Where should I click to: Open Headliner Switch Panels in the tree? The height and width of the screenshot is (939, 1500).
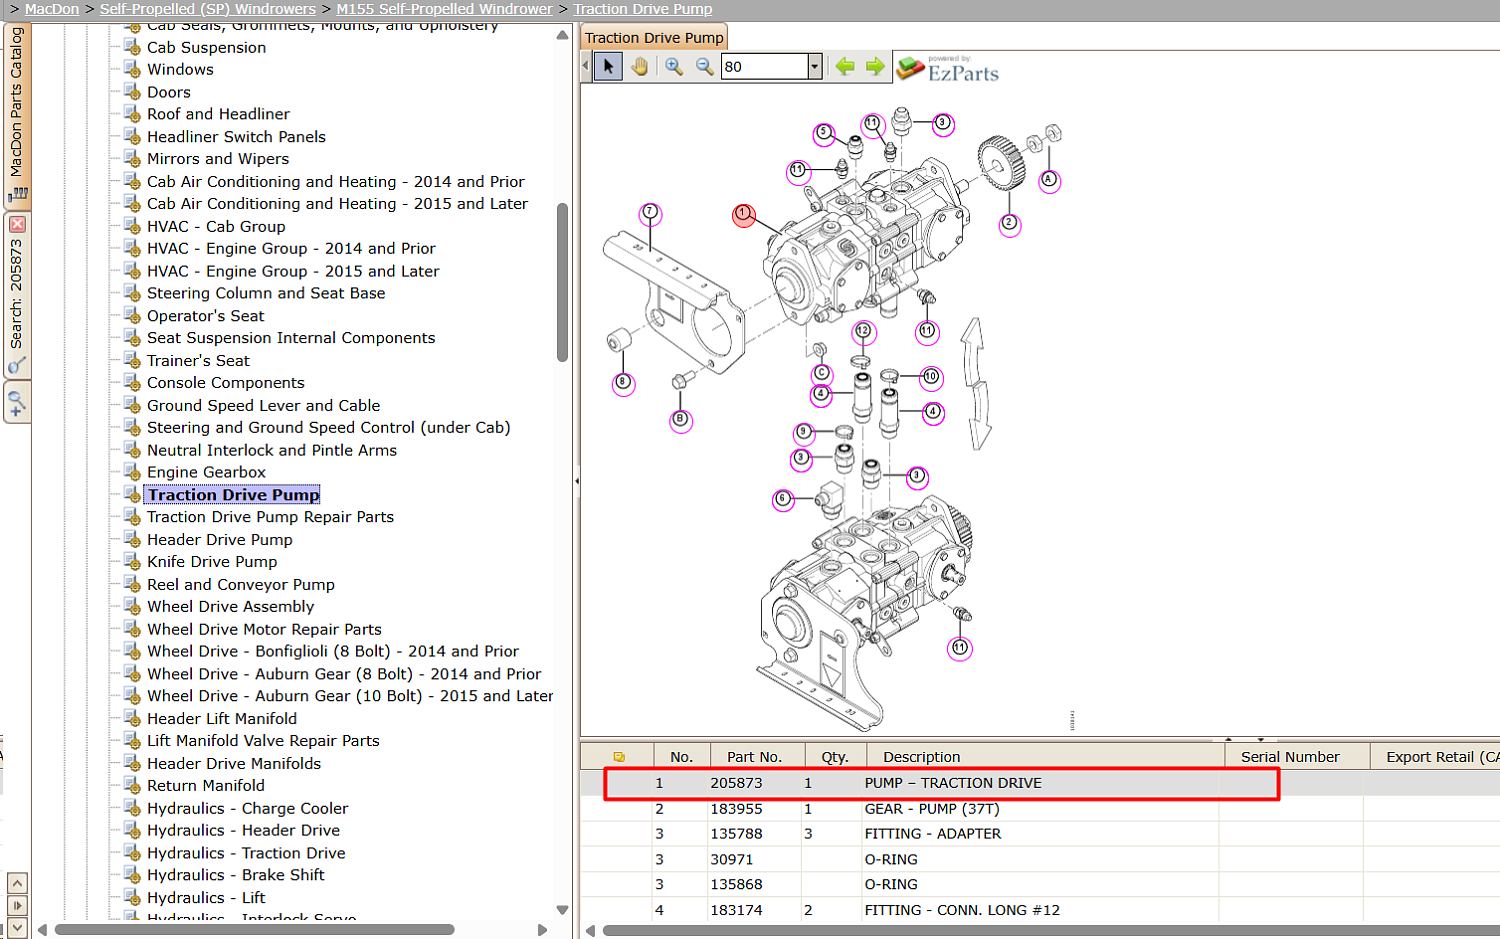[x=236, y=137]
